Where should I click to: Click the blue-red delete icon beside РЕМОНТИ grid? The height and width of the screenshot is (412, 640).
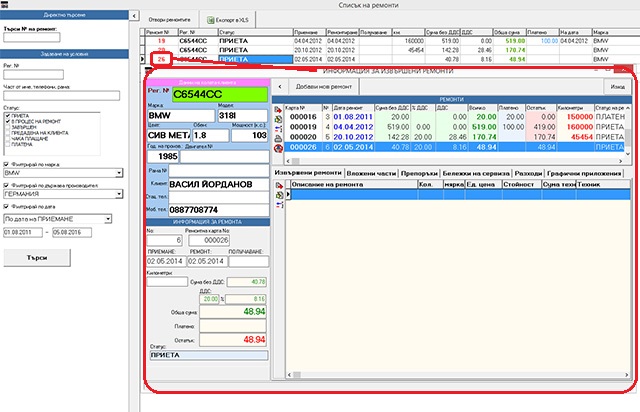pos(278,129)
